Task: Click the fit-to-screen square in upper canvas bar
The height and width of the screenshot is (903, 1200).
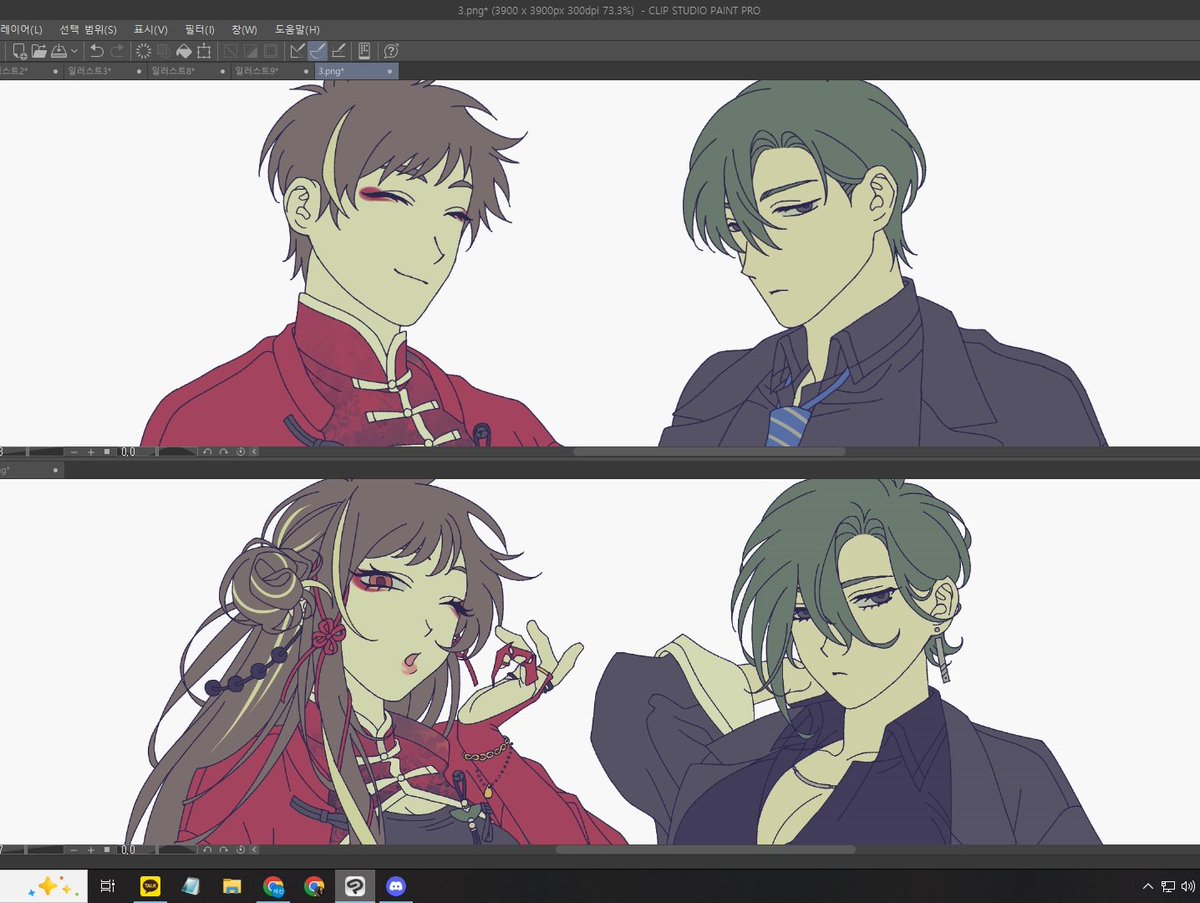Action: (x=106, y=452)
